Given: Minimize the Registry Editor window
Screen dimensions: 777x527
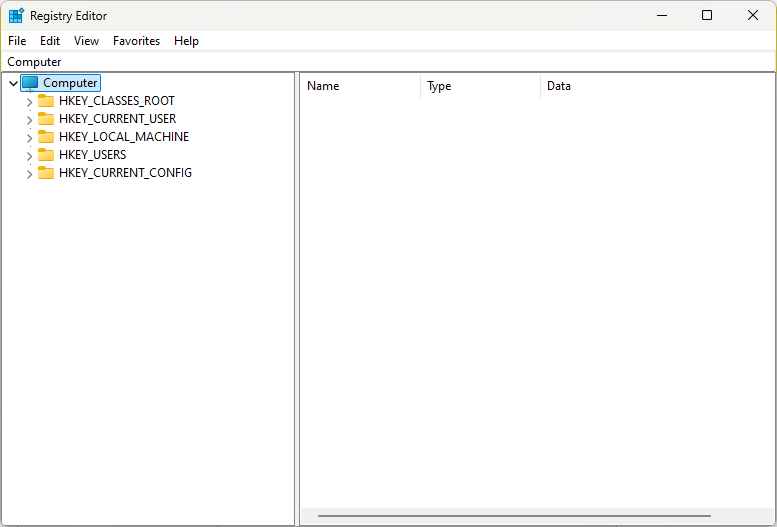Looking at the screenshot, I should pyautogui.click(x=662, y=15).
